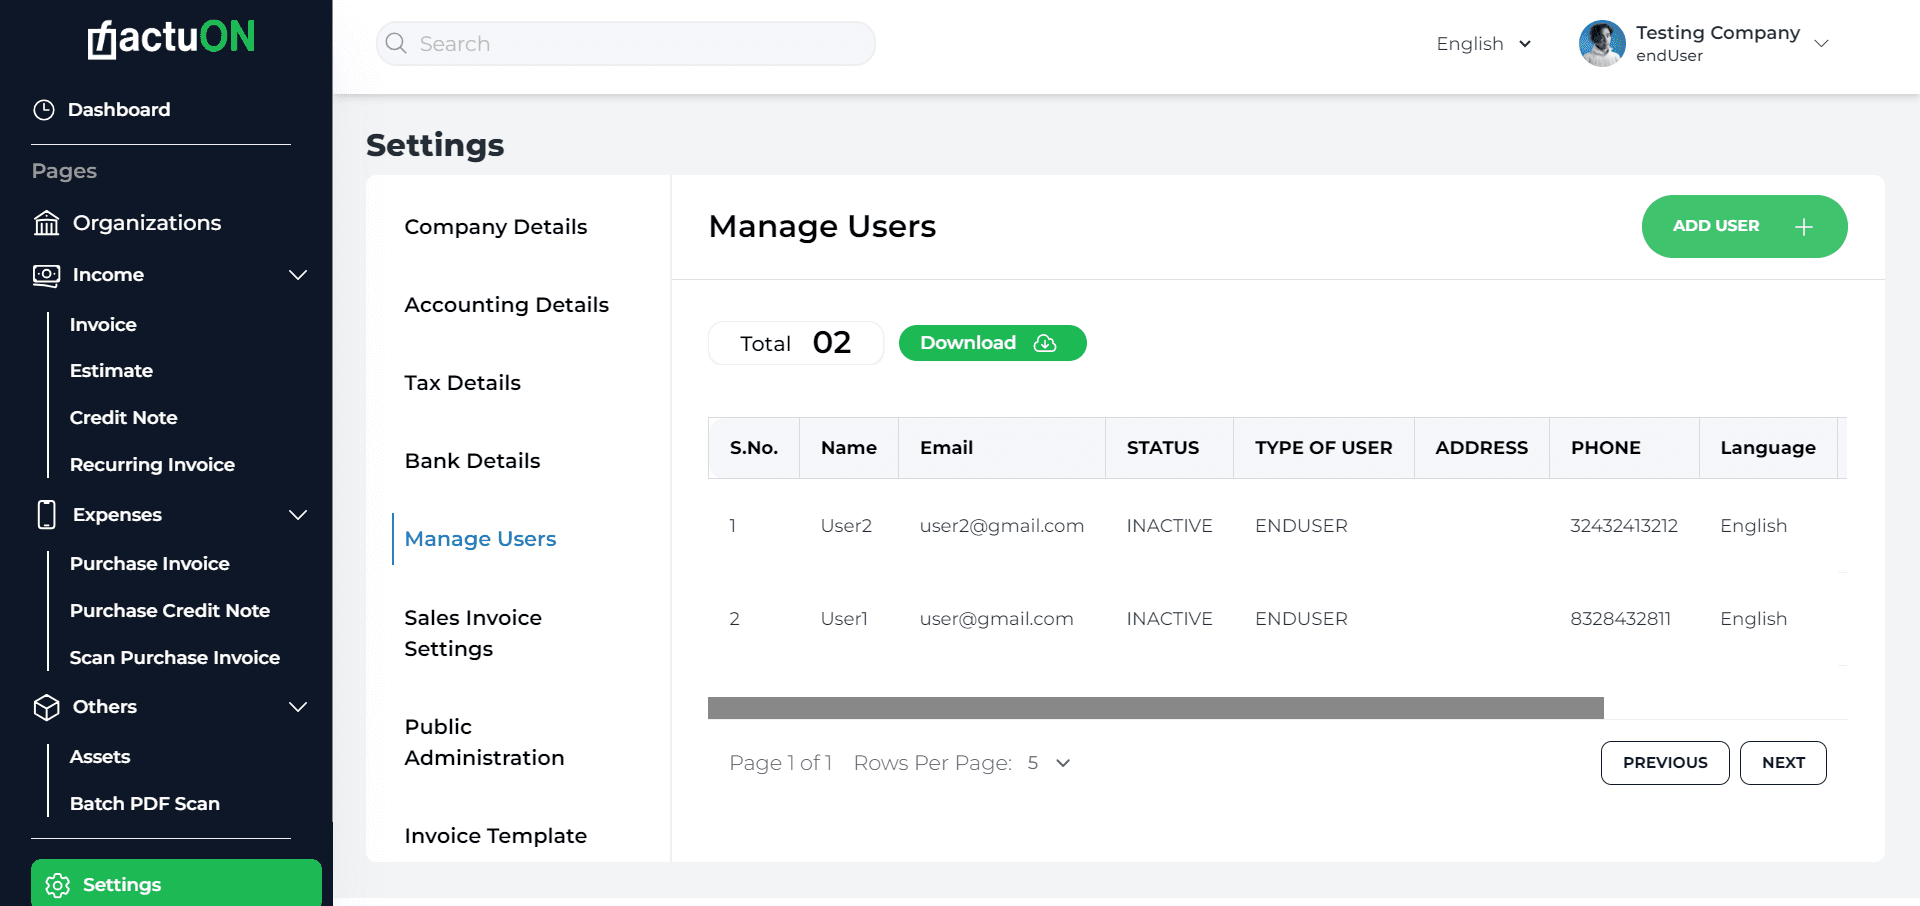The width and height of the screenshot is (1920, 906).
Task: Download the users list
Action: pos(992,343)
